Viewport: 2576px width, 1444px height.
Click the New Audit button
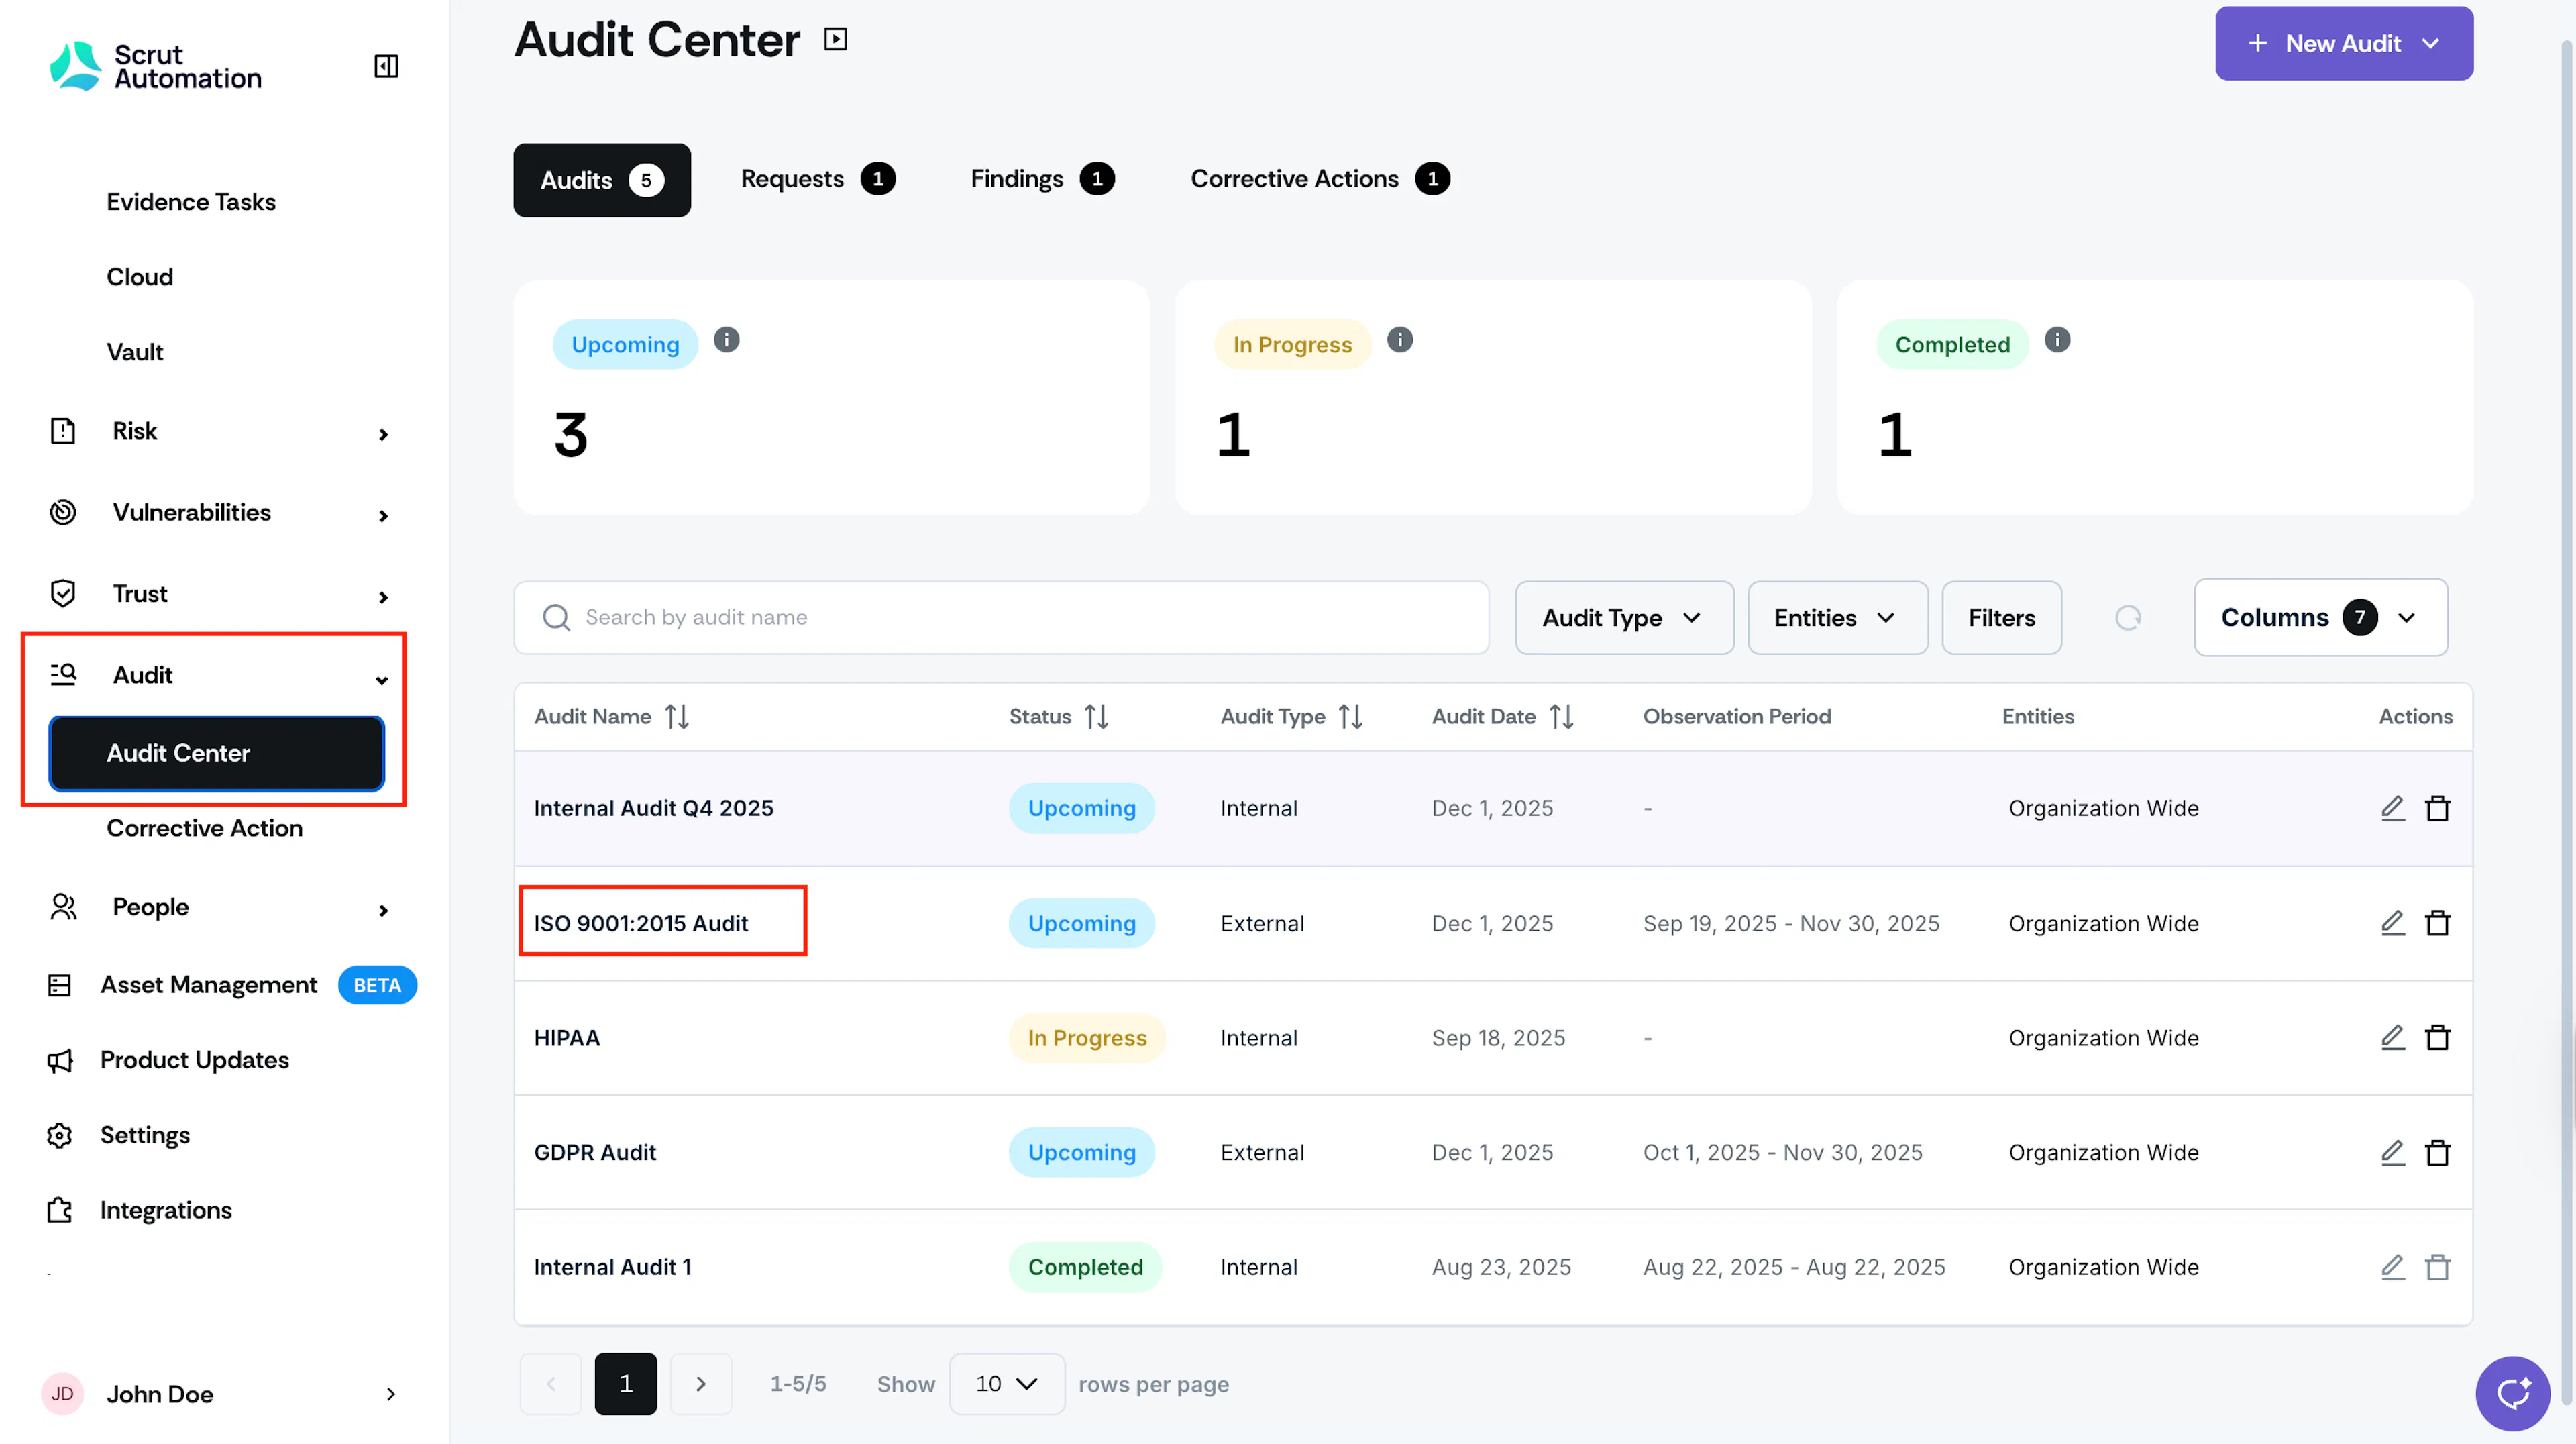[2343, 43]
